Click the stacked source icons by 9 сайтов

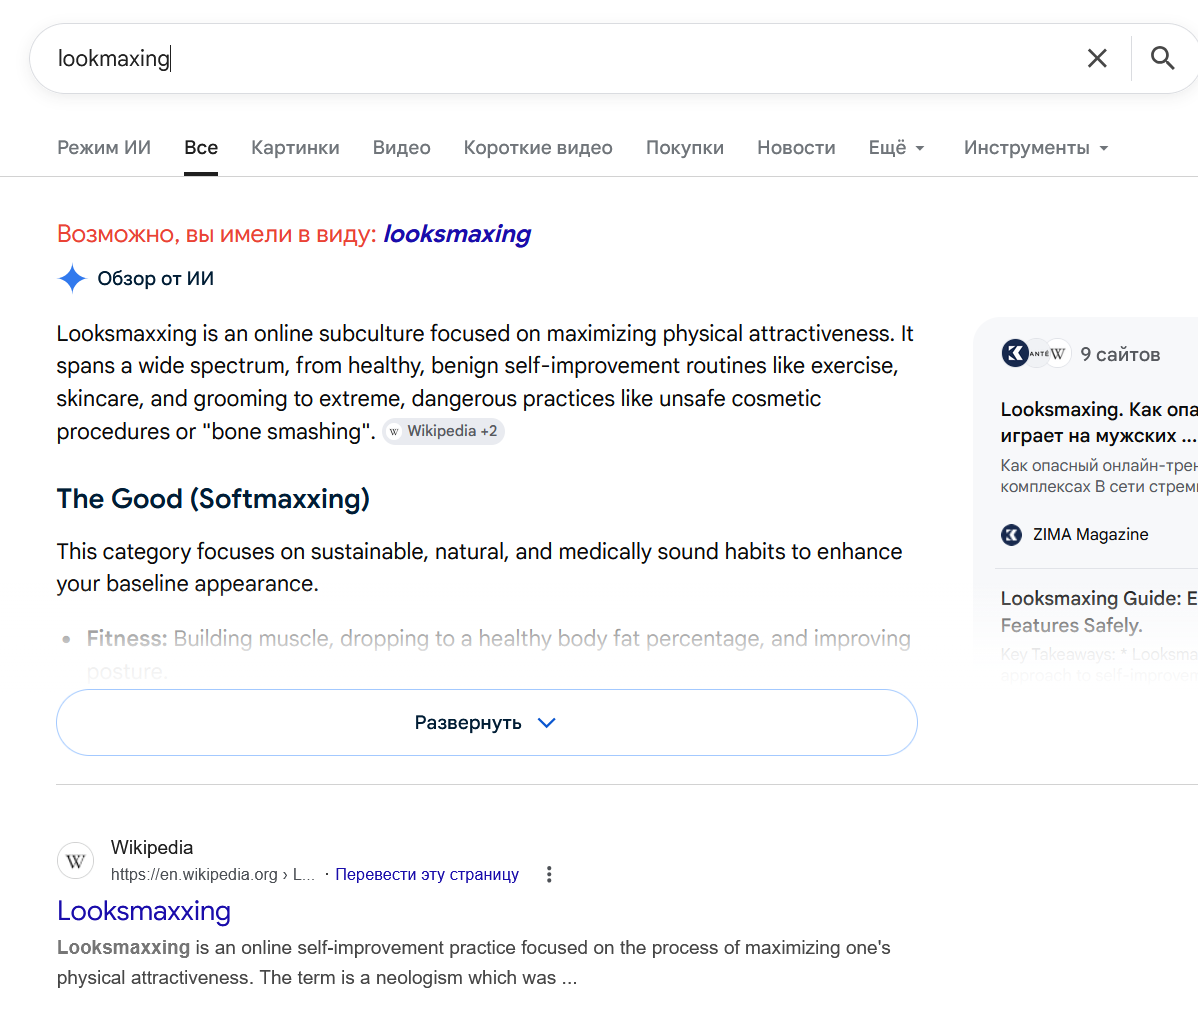(1036, 354)
